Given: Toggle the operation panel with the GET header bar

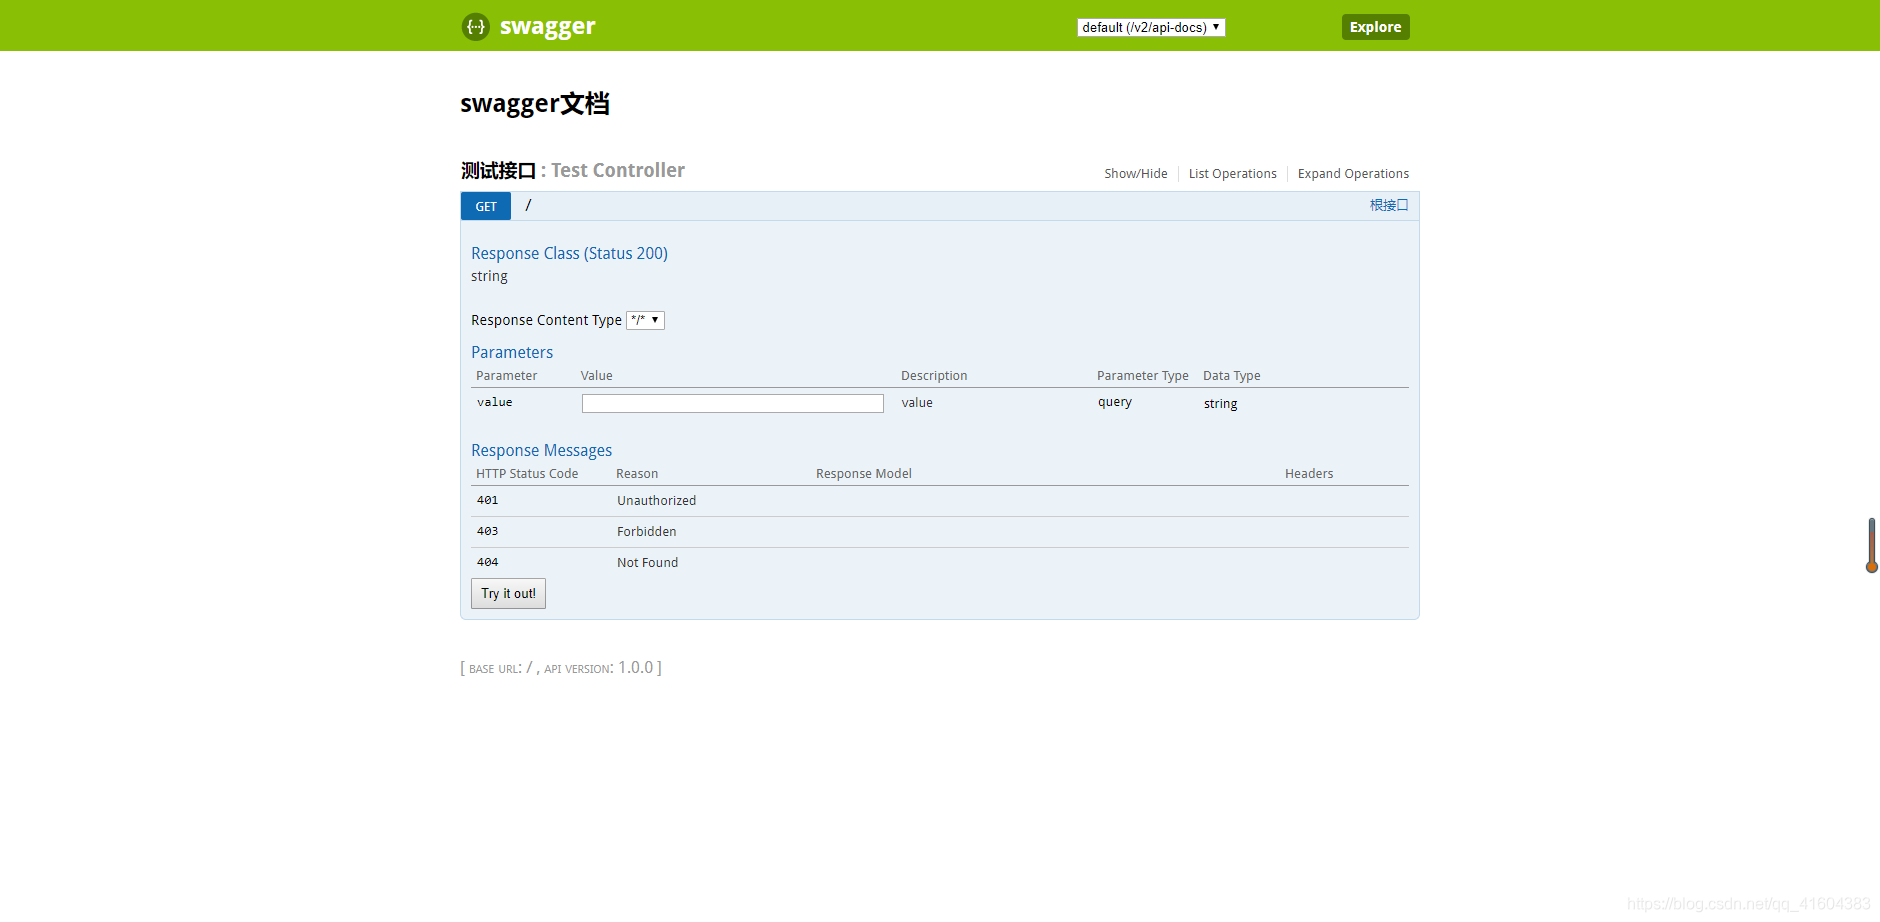Looking at the screenshot, I should [x=900, y=206].
